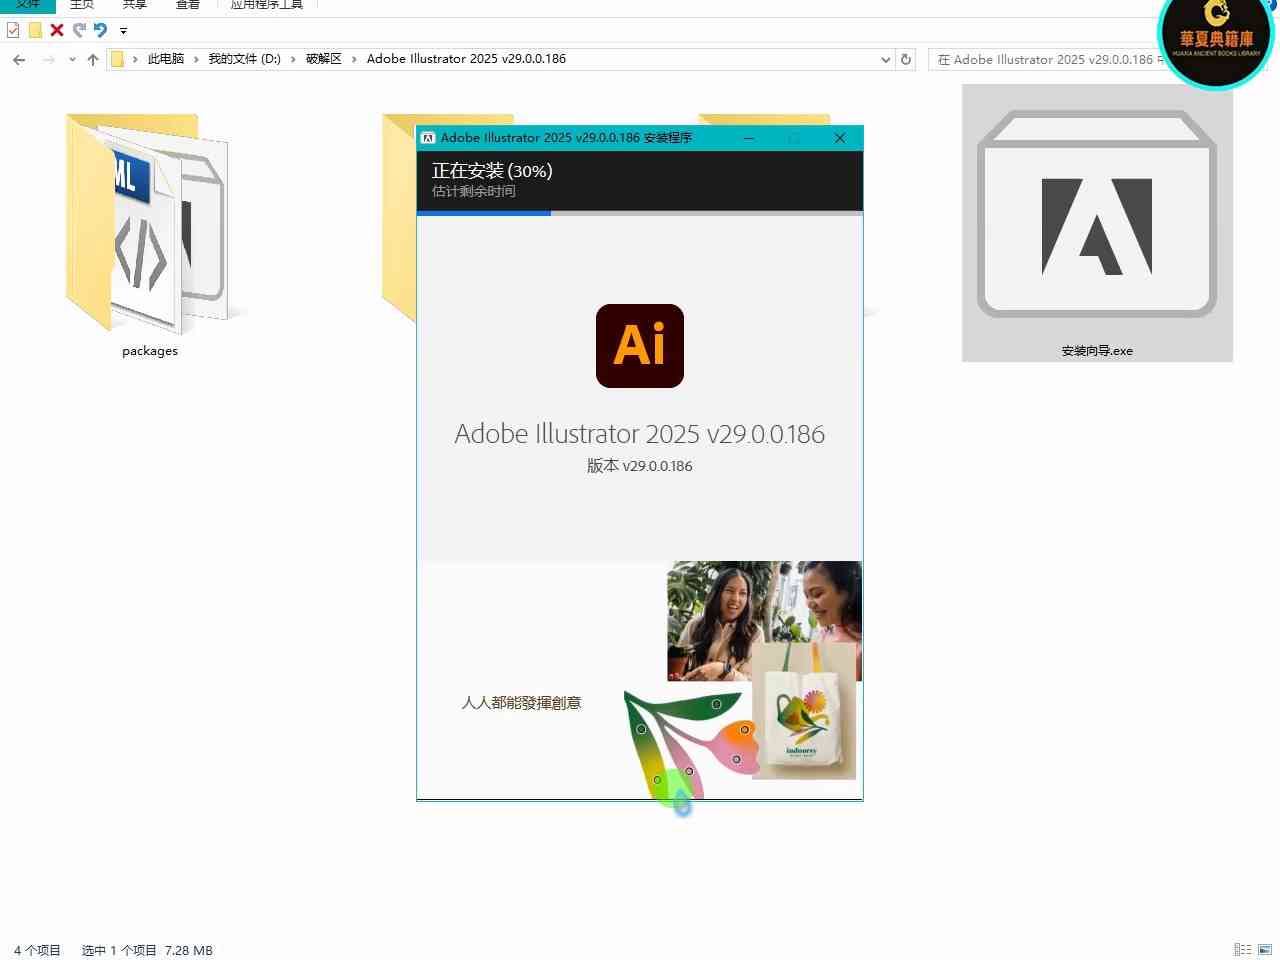Click the Adobe Illustrator 2025 v29.0.0.186 heading
The width and height of the screenshot is (1280, 960).
pos(640,434)
